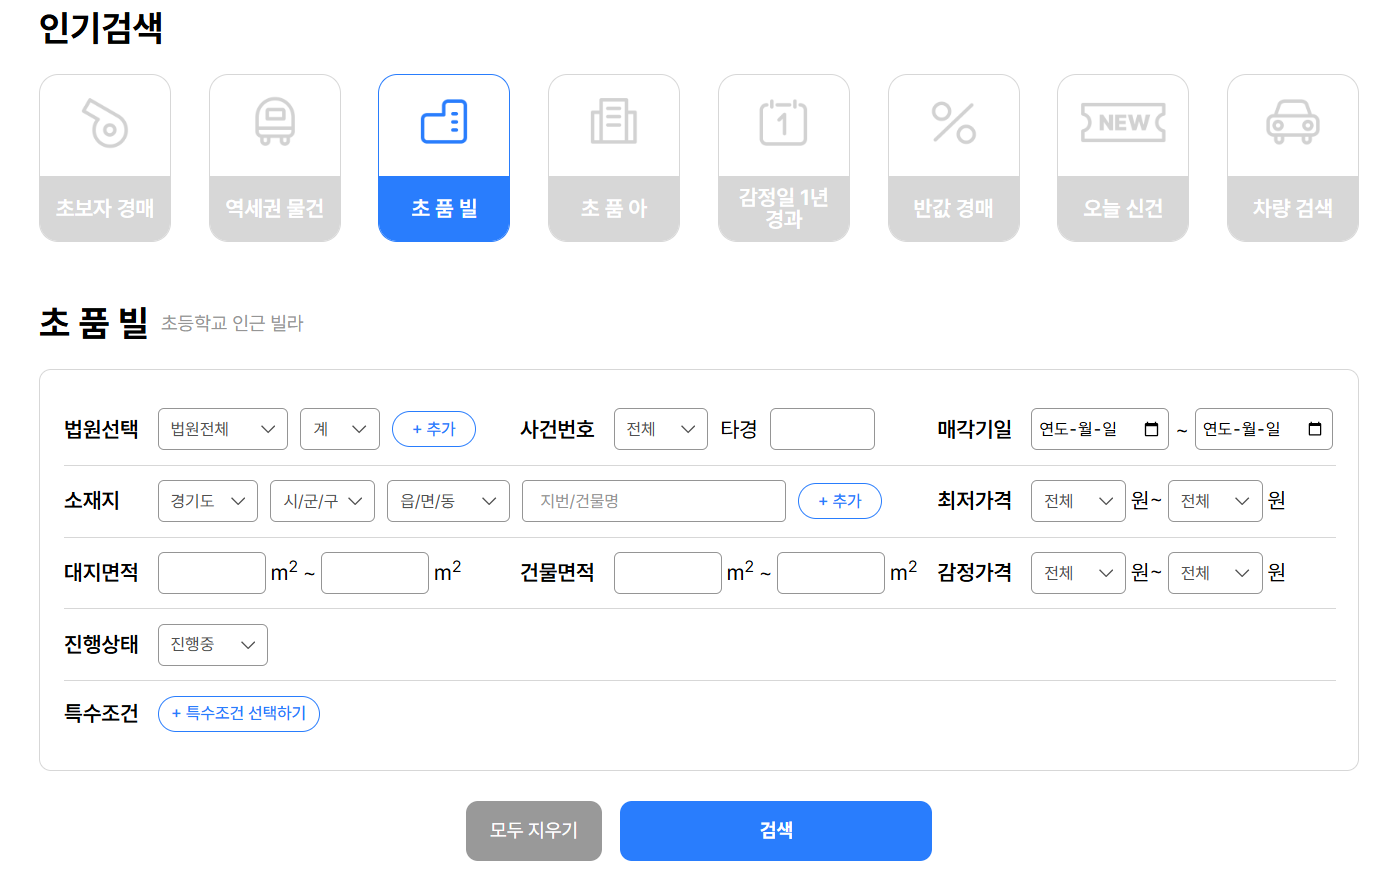The width and height of the screenshot is (1387, 886).
Task: Expand the 사건번호 전체 year dropdown
Action: [x=661, y=429]
